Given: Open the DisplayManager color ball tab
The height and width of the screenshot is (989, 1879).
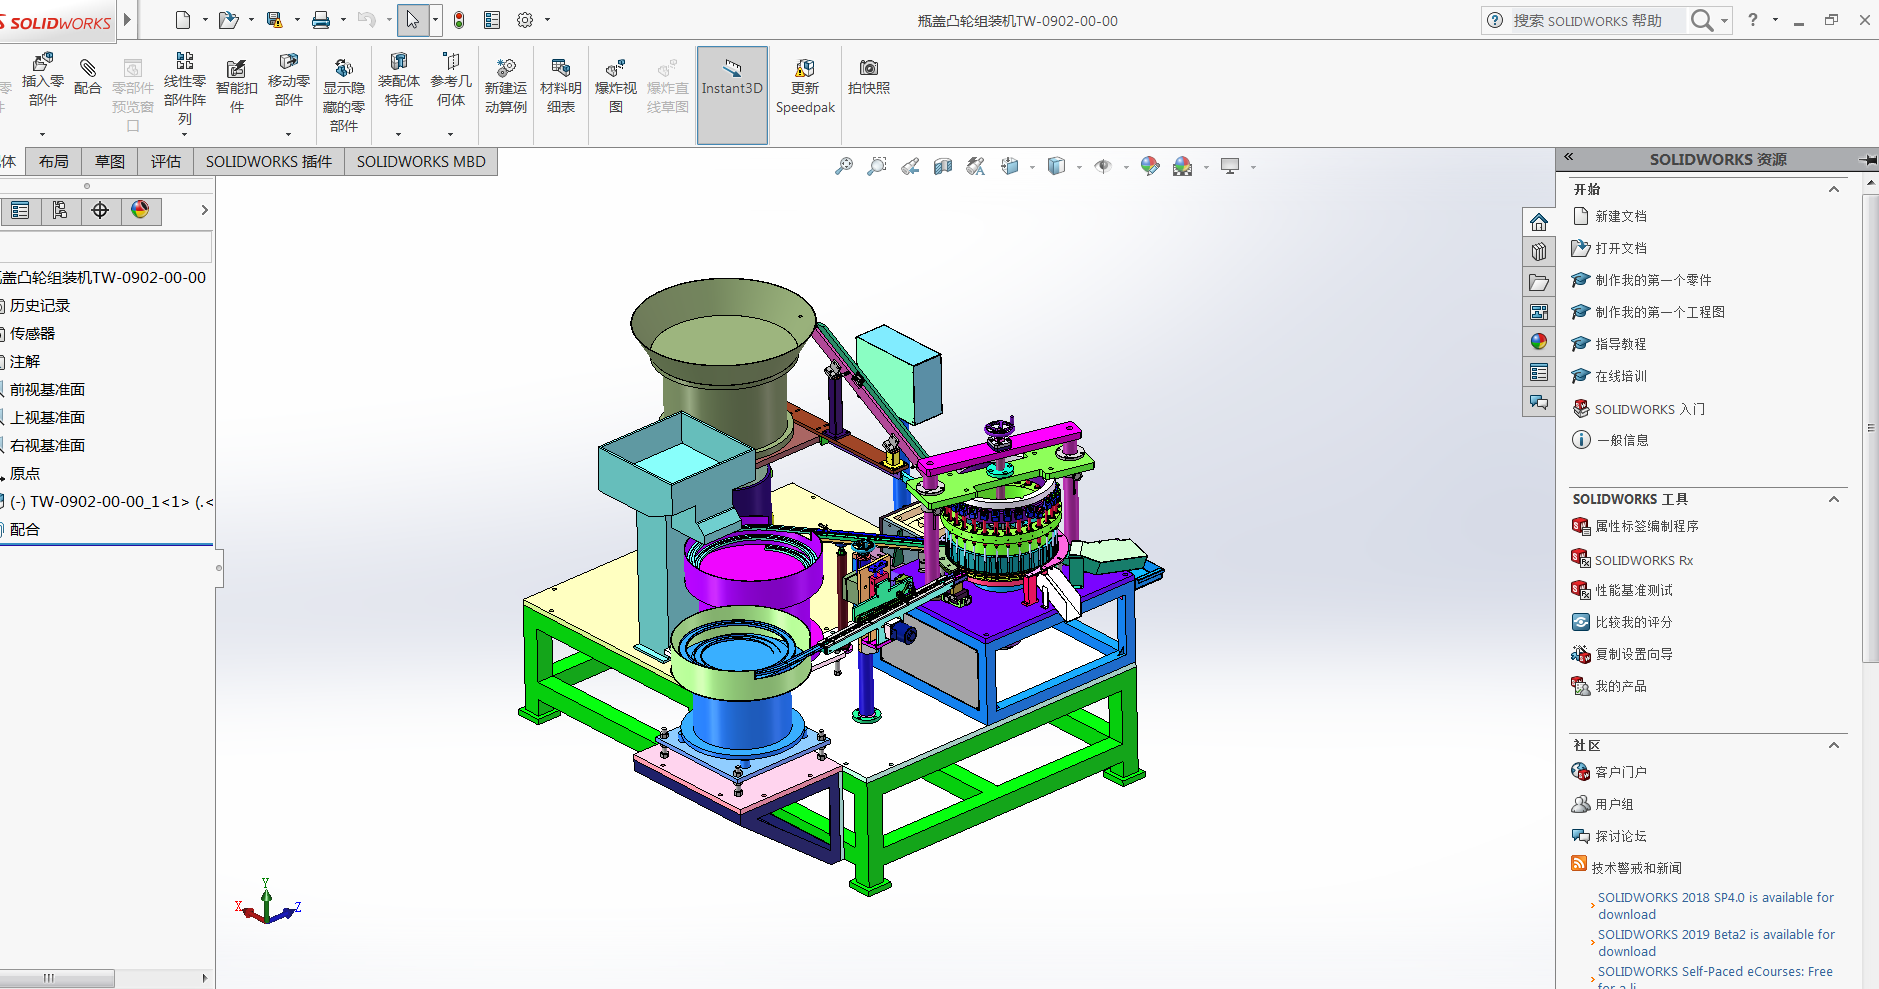Looking at the screenshot, I should (140, 210).
